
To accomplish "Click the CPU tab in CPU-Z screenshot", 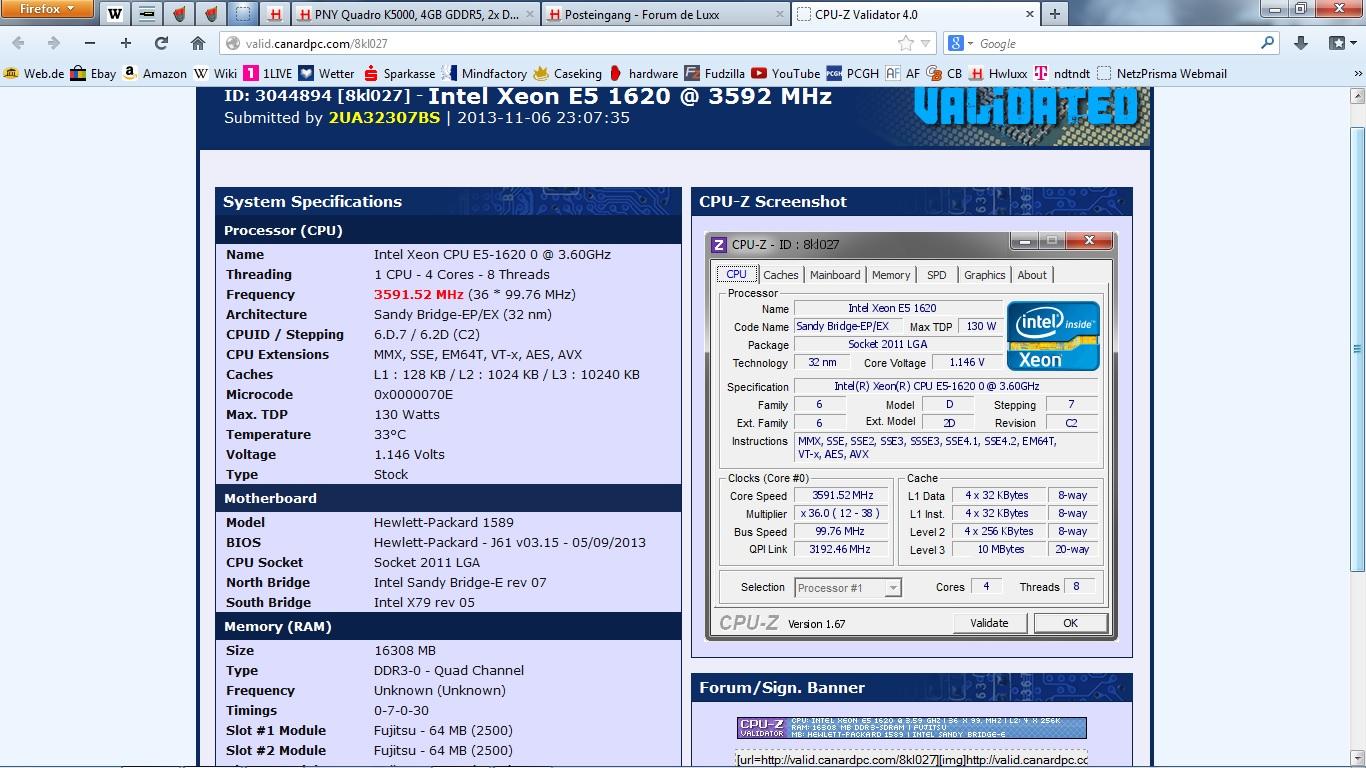I will click(x=736, y=274).
